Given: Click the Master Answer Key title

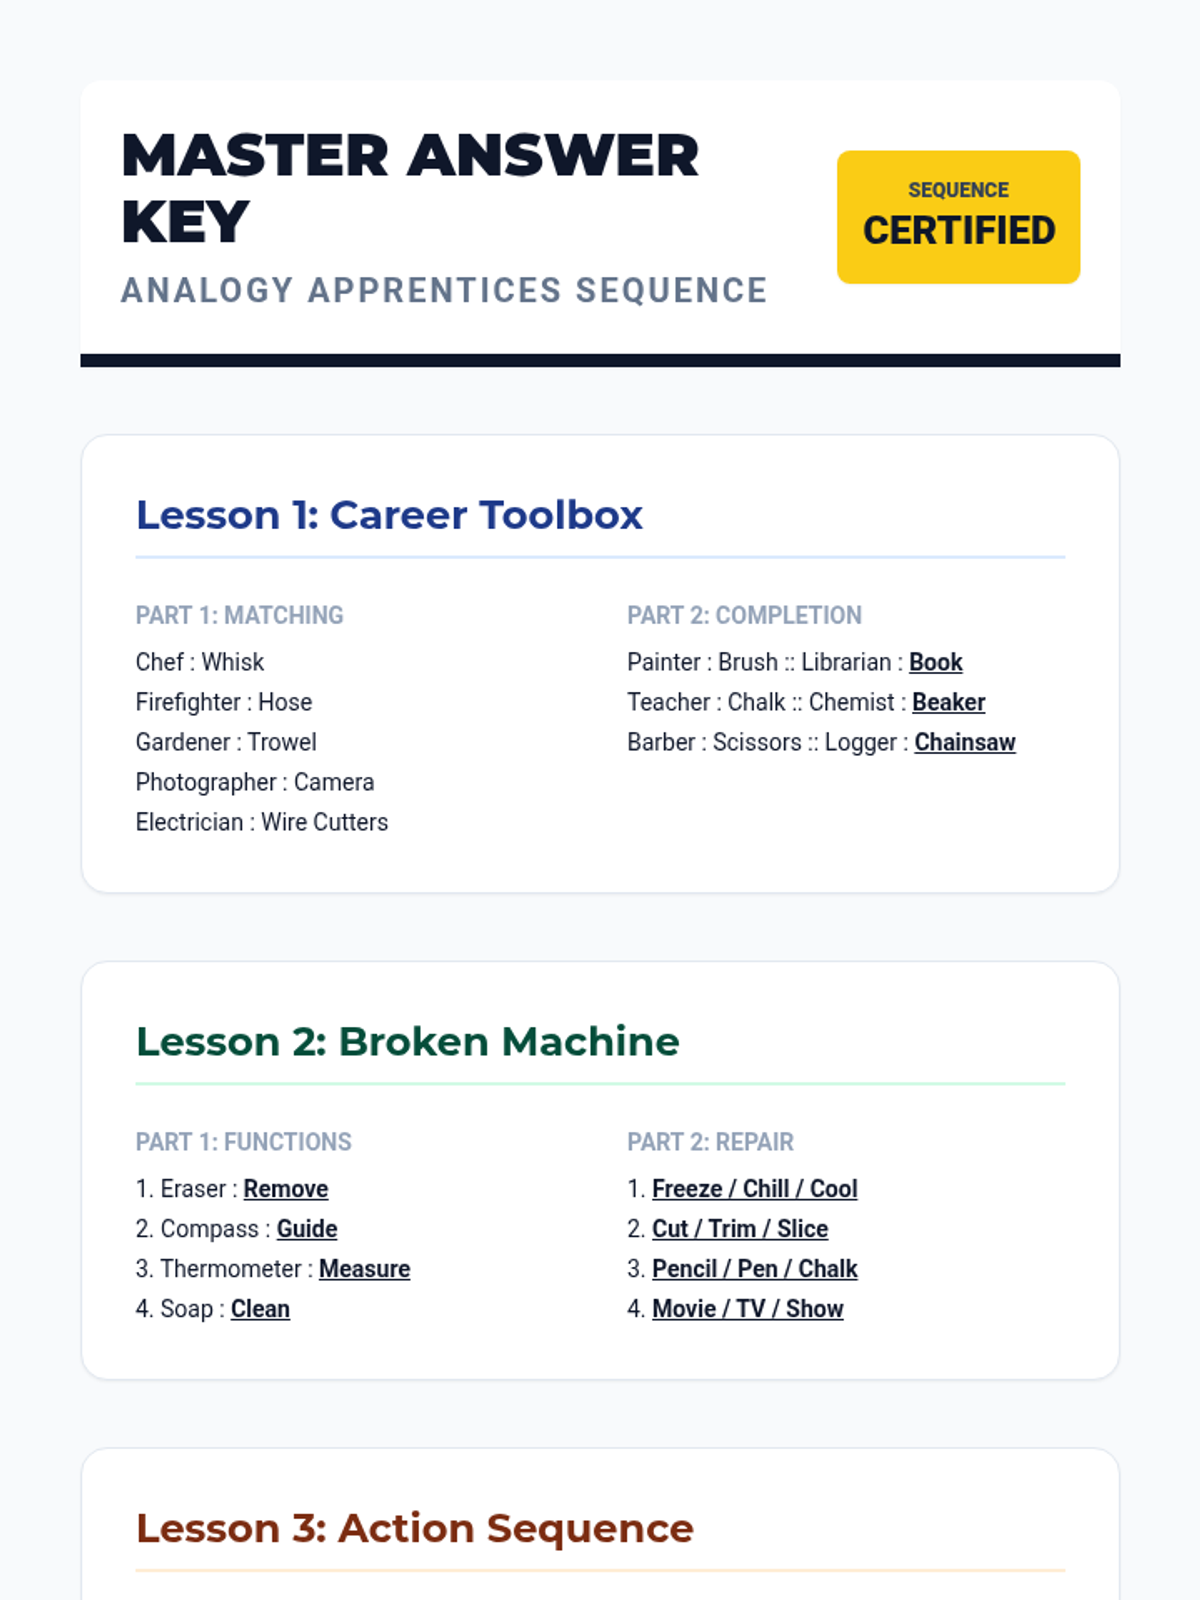Looking at the screenshot, I should click(410, 188).
